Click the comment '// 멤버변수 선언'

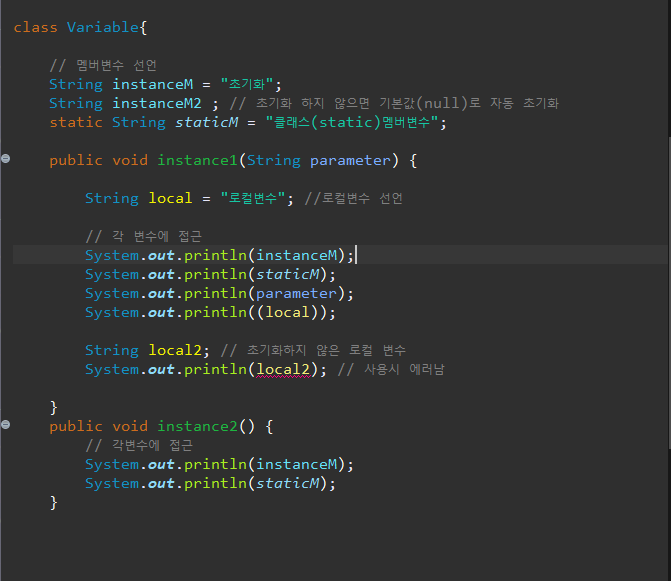click(103, 65)
